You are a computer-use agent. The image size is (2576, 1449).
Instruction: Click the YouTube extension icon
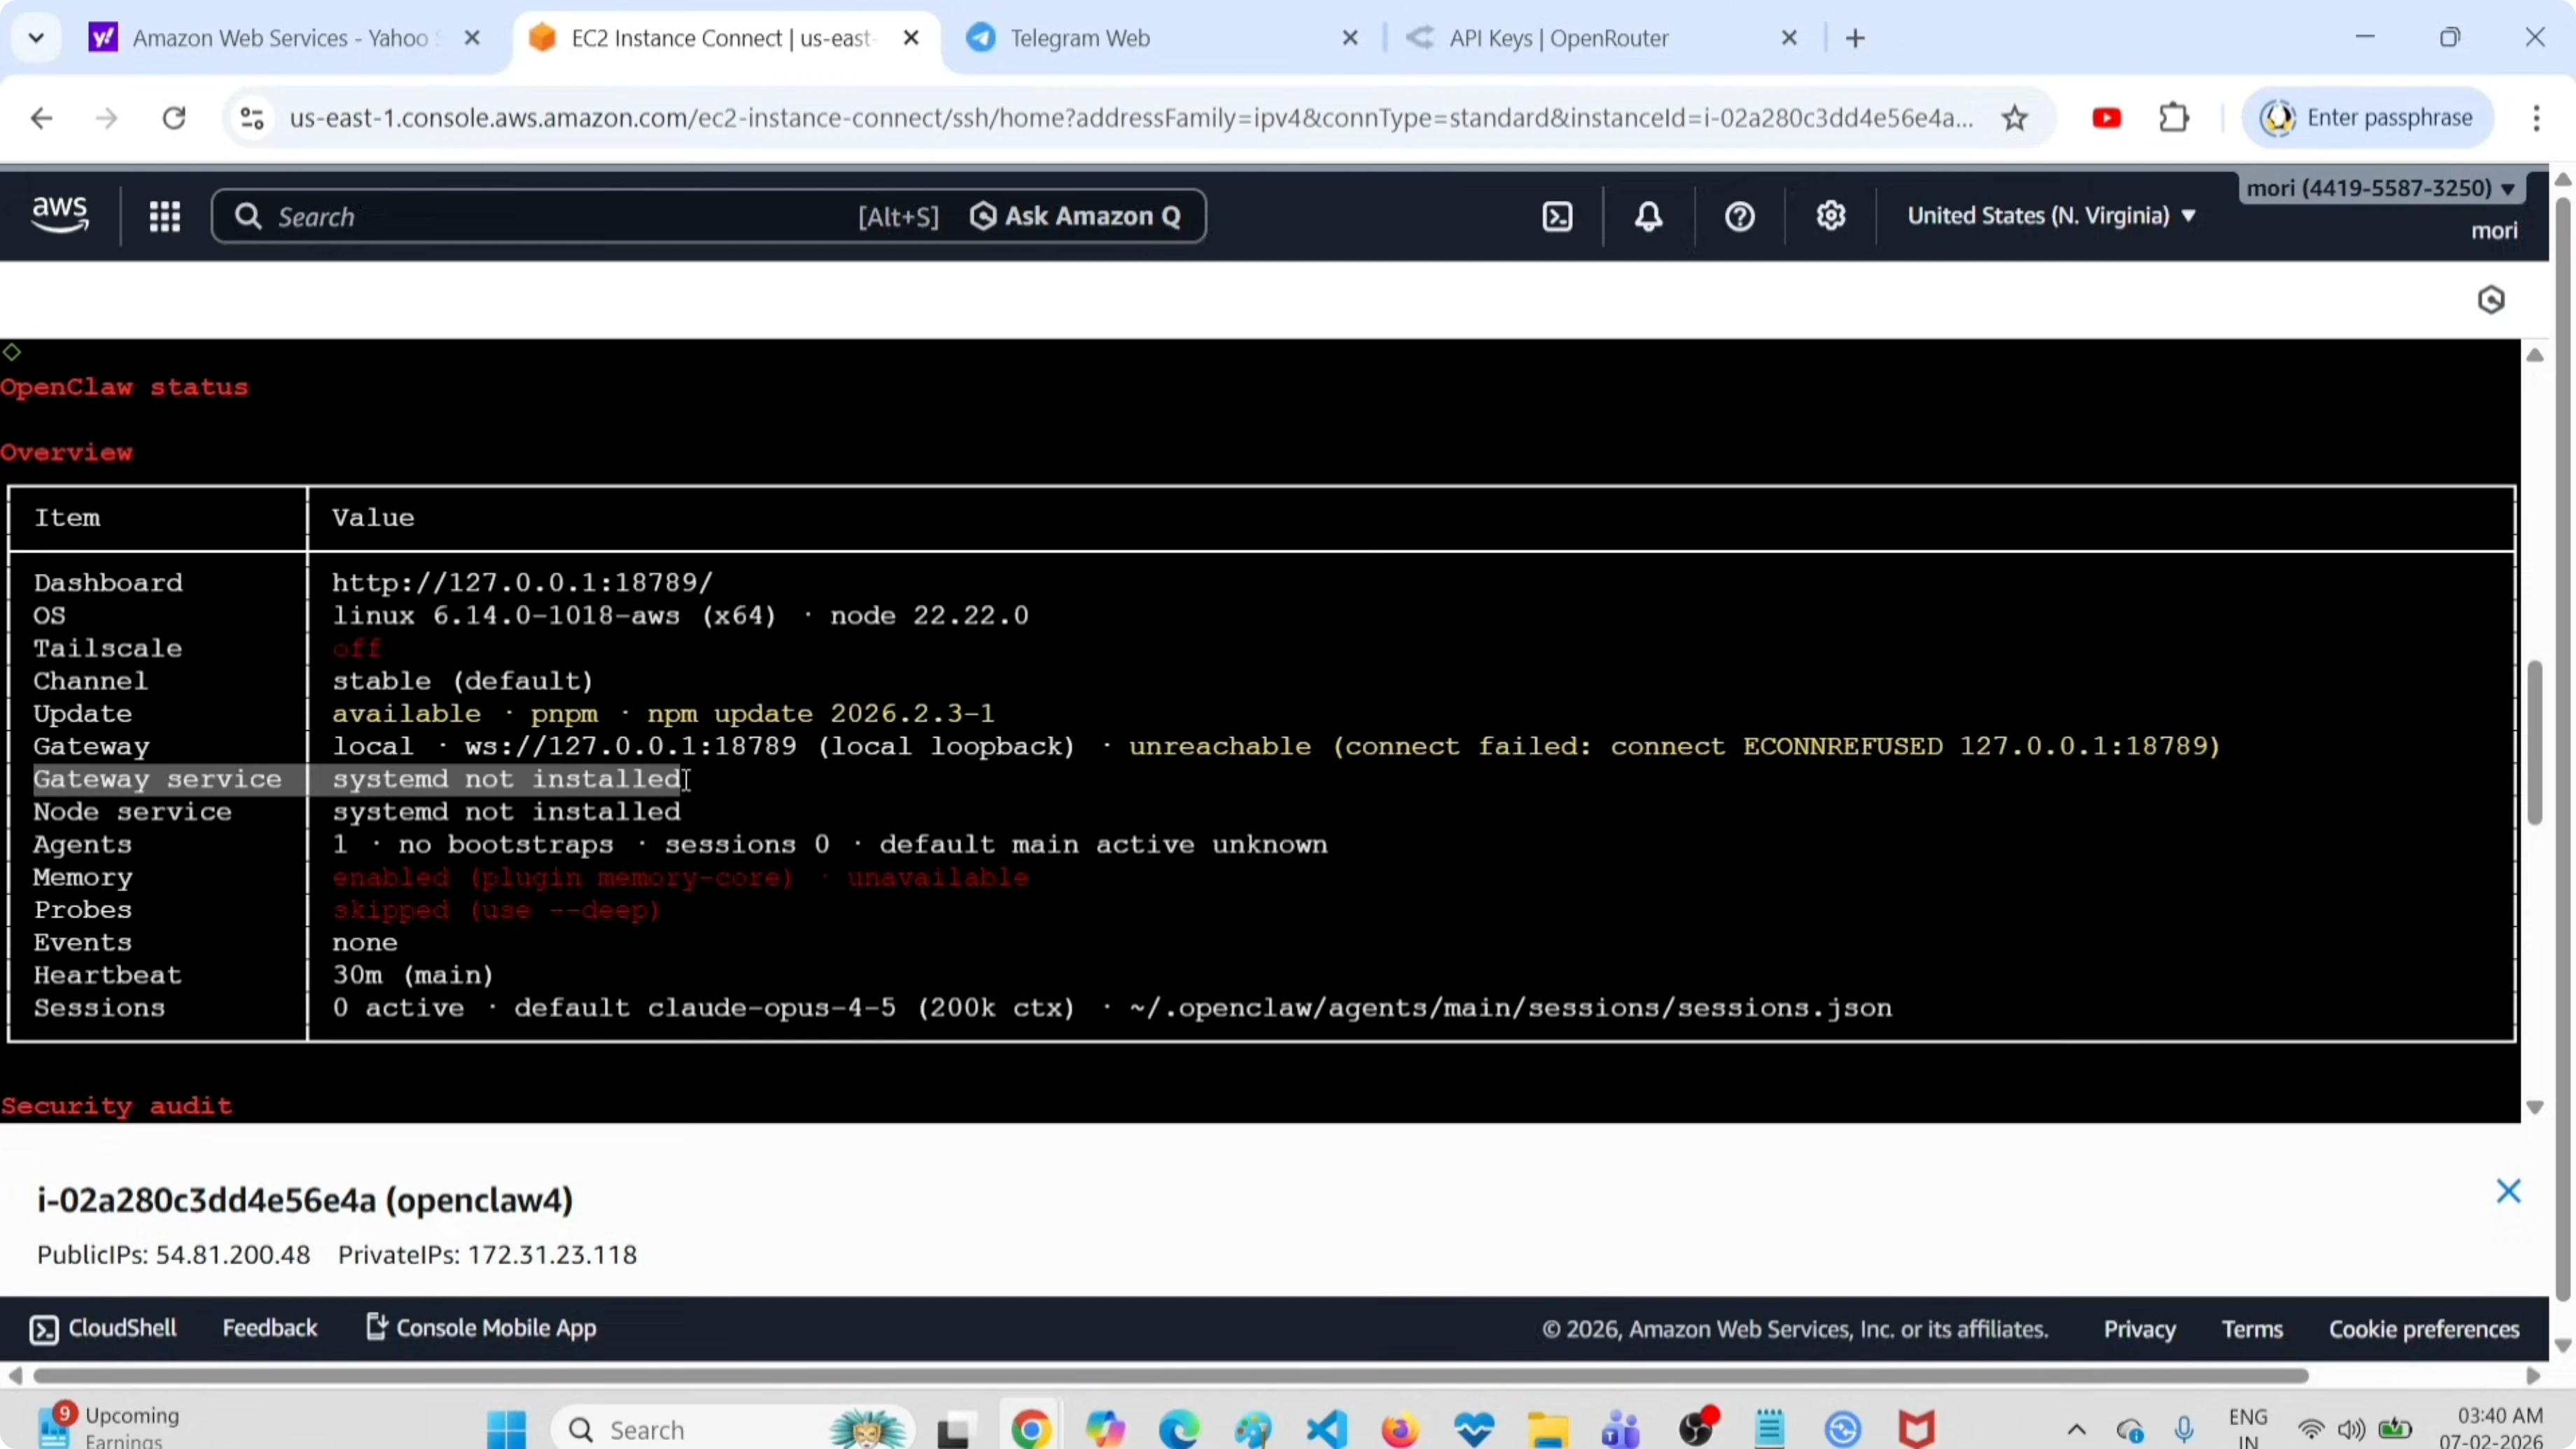point(2107,117)
